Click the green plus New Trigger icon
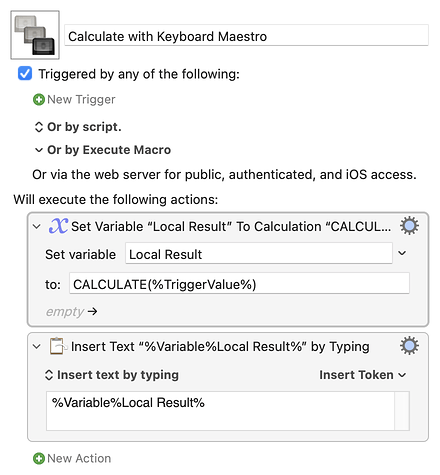The height and width of the screenshot is (475, 440). [x=39, y=99]
